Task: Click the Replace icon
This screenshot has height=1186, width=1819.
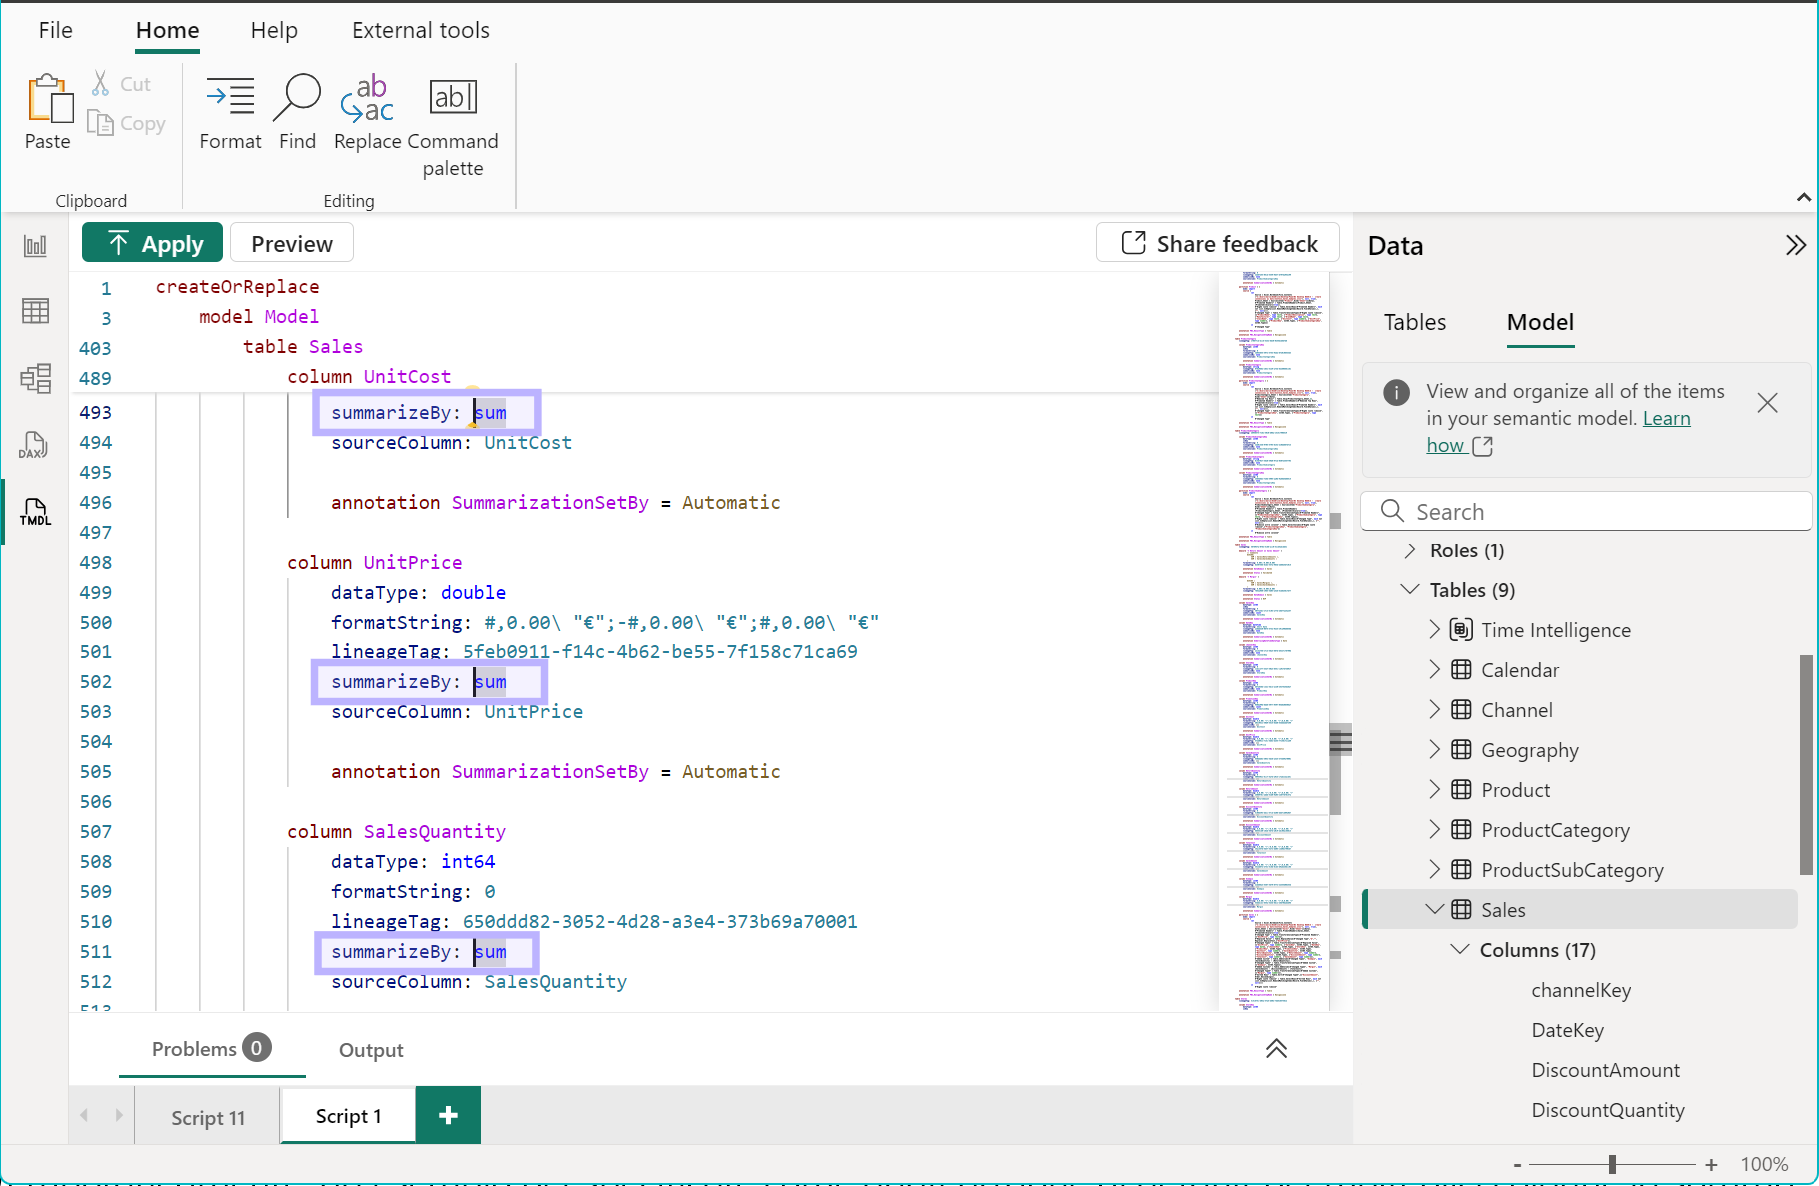Action: tap(367, 97)
